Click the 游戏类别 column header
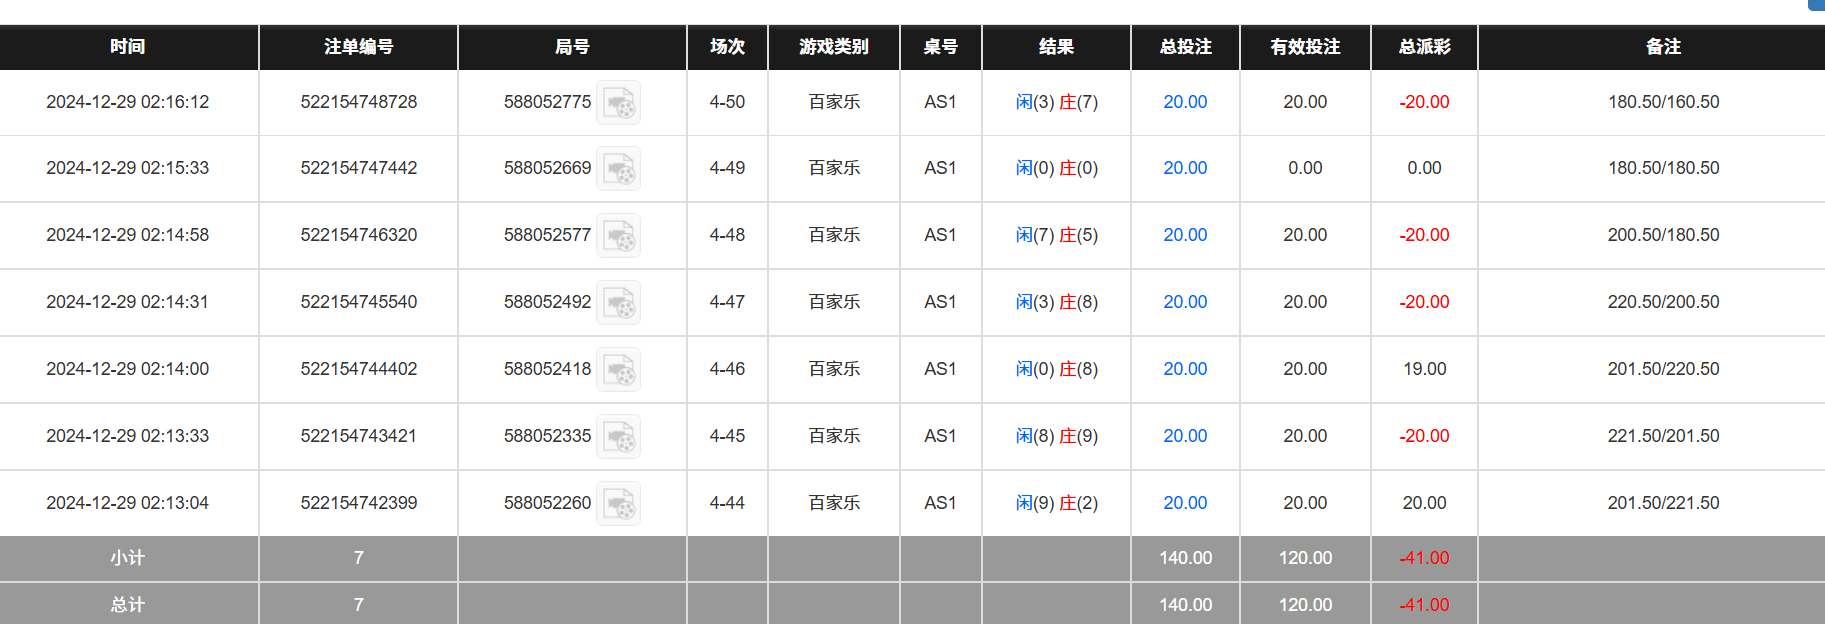Image resolution: width=1825 pixels, height=624 pixels. (832, 47)
